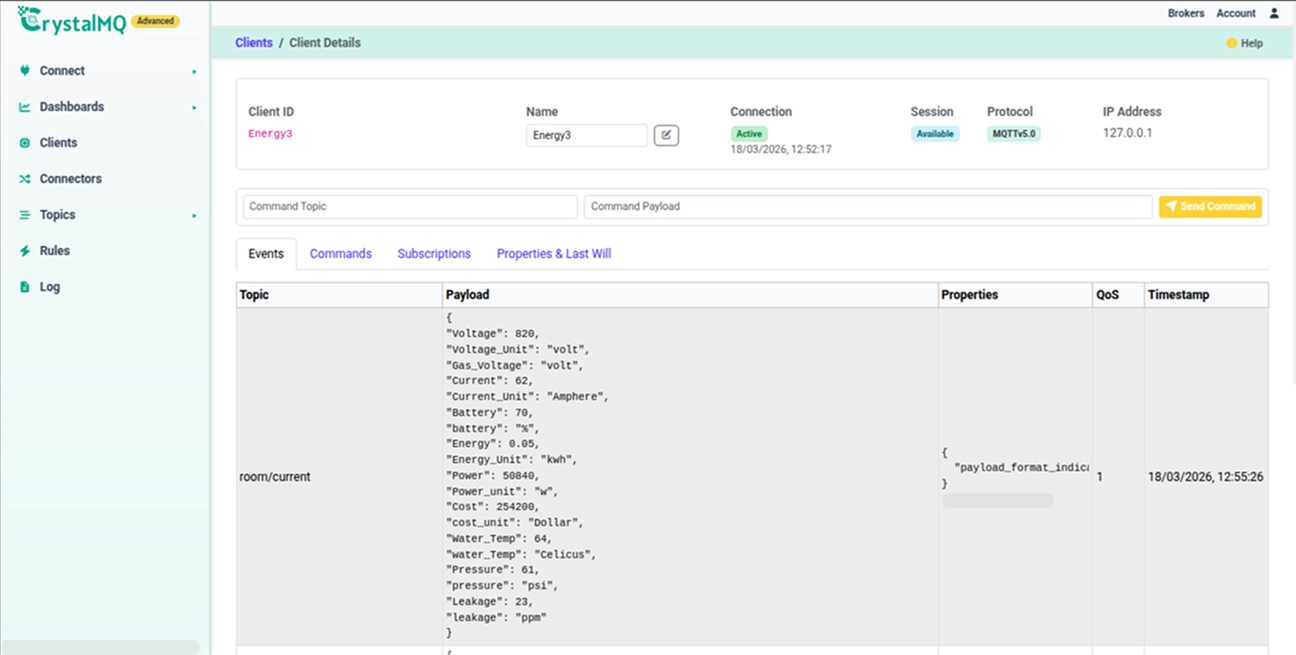Click the Clients icon in sidebar
This screenshot has height=655, width=1296.
click(x=25, y=143)
